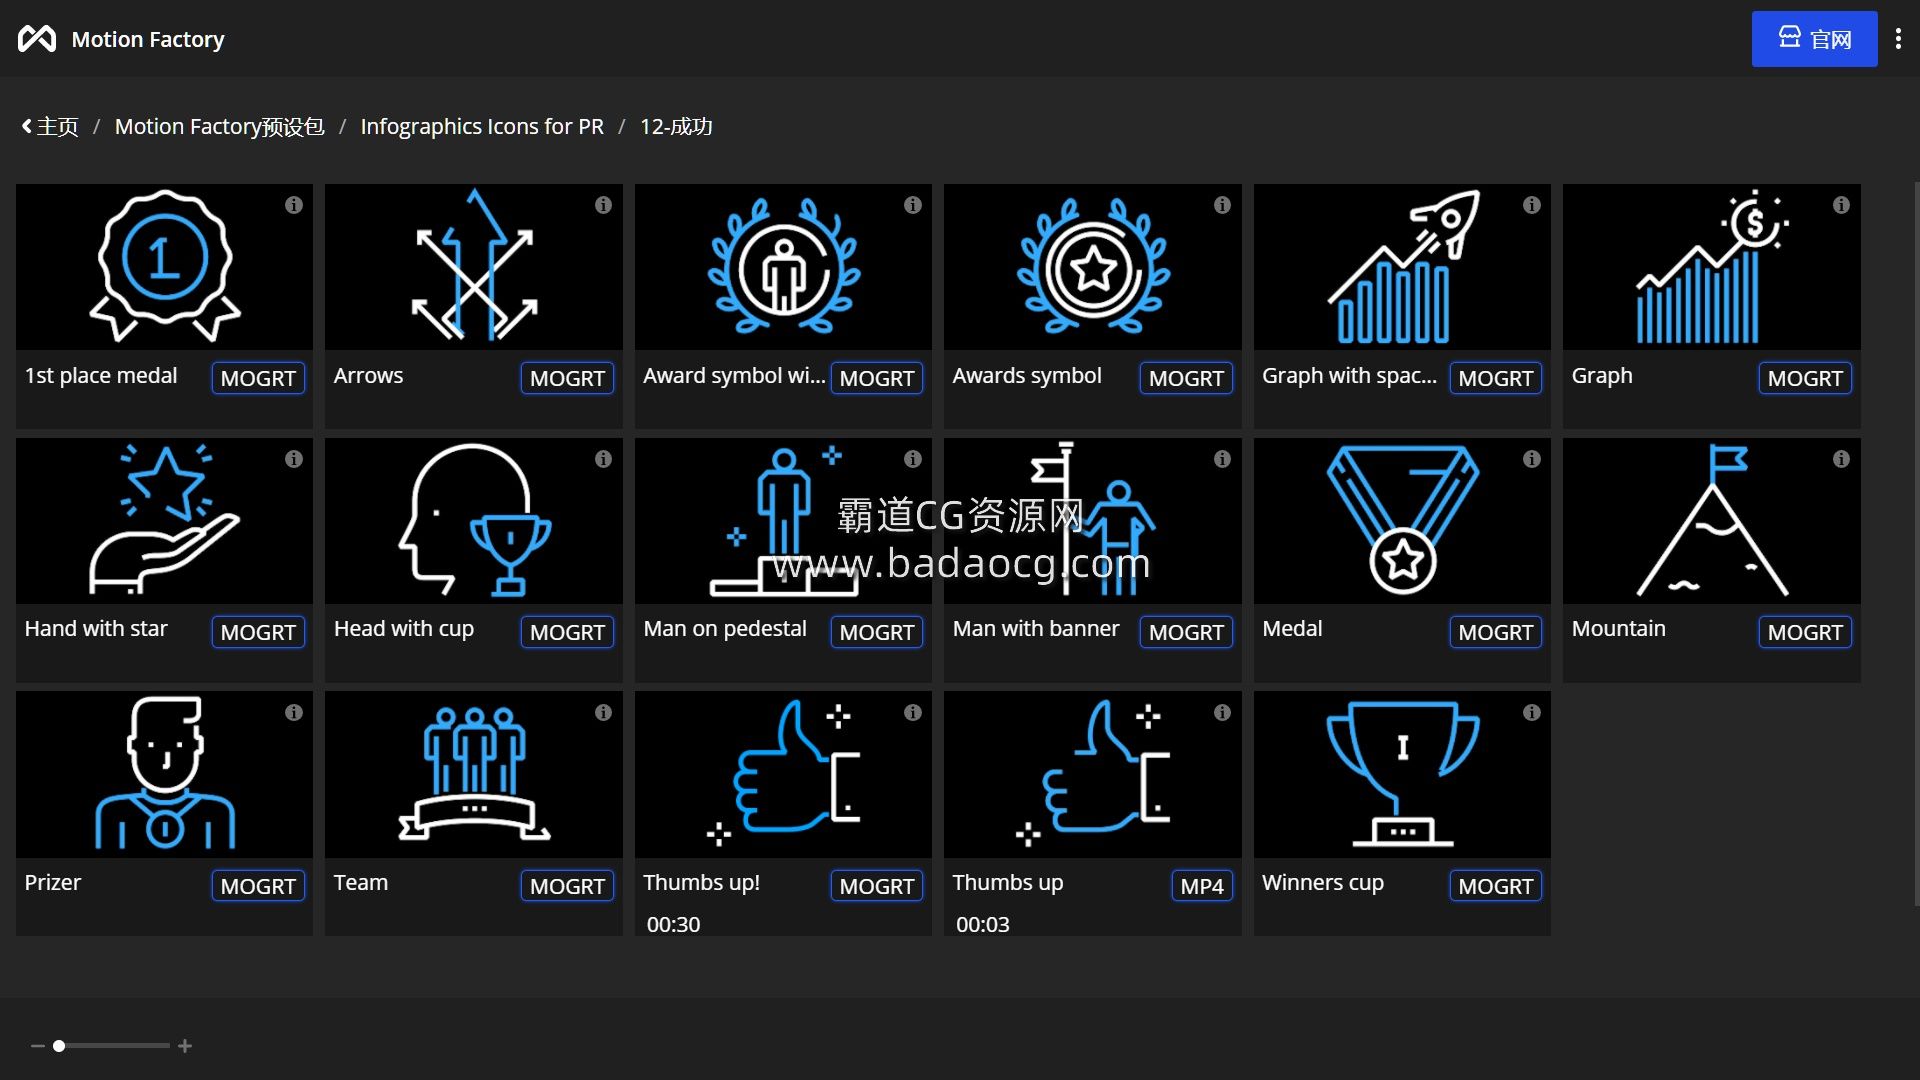Click MOGRT badge on 1st place medal
1920x1080 pixels.
pos(258,378)
